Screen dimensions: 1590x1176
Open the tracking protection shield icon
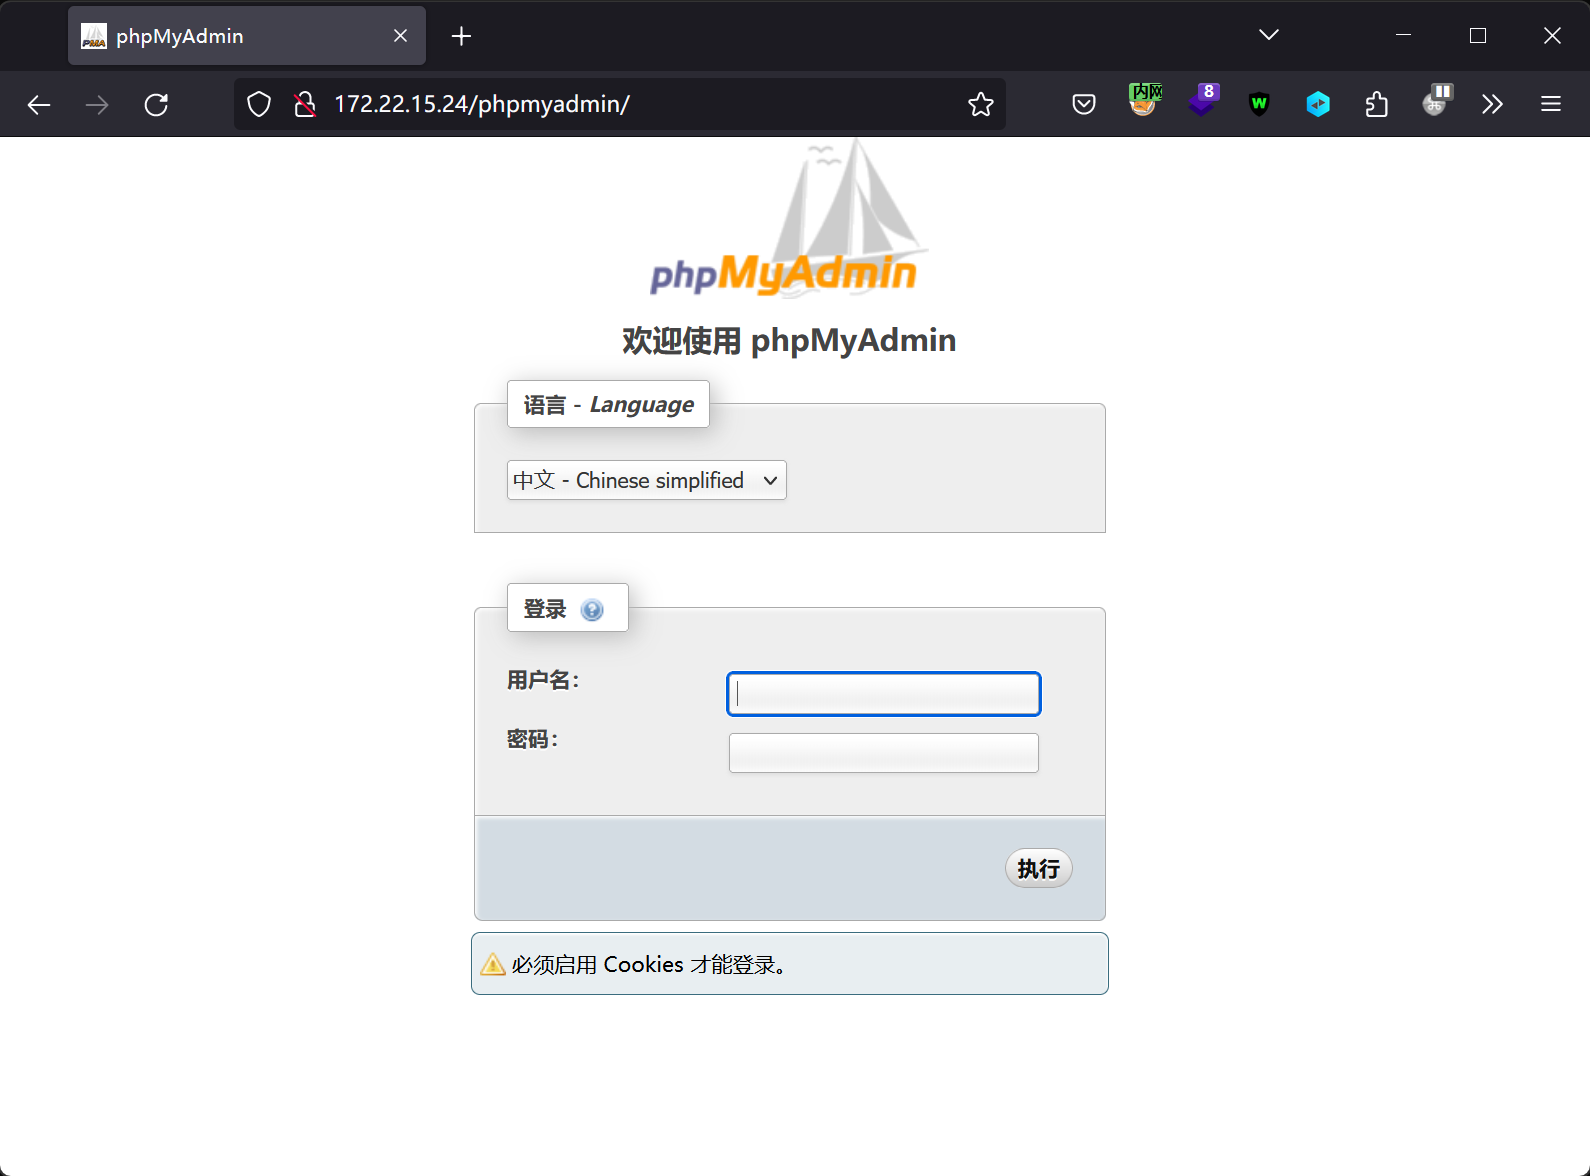coord(259,104)
